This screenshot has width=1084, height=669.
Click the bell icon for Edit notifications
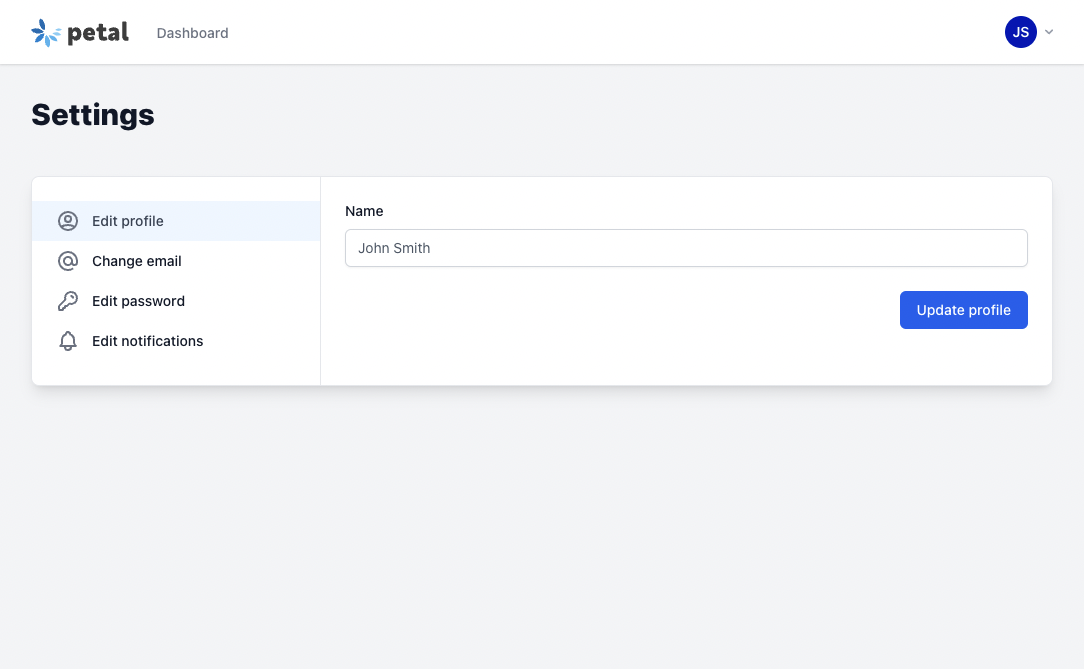tap(68, 341)
